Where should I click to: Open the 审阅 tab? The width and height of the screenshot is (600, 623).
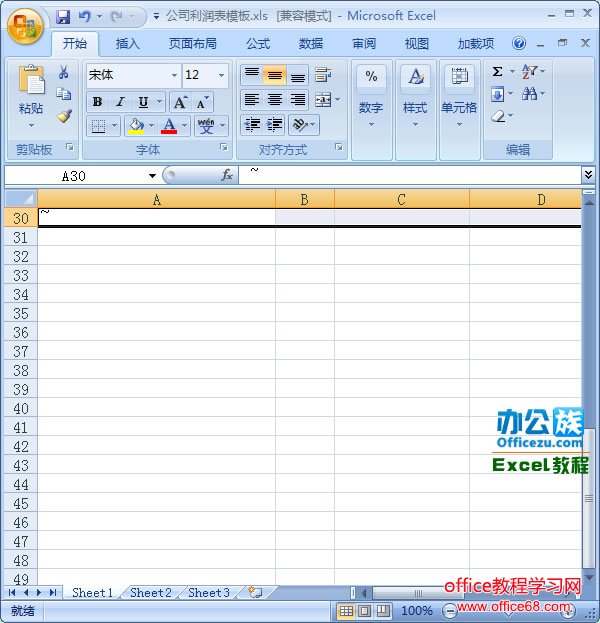[364, 43]
